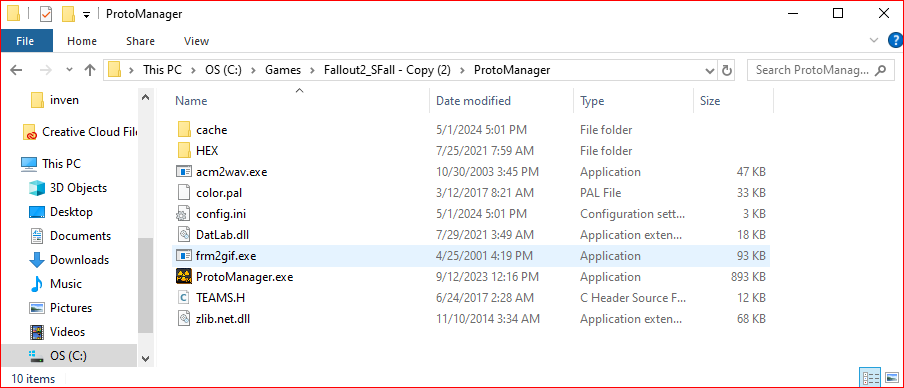
Task: Click the config.ini gear icon
Action: pyautogui.click(x=184, y=214)
